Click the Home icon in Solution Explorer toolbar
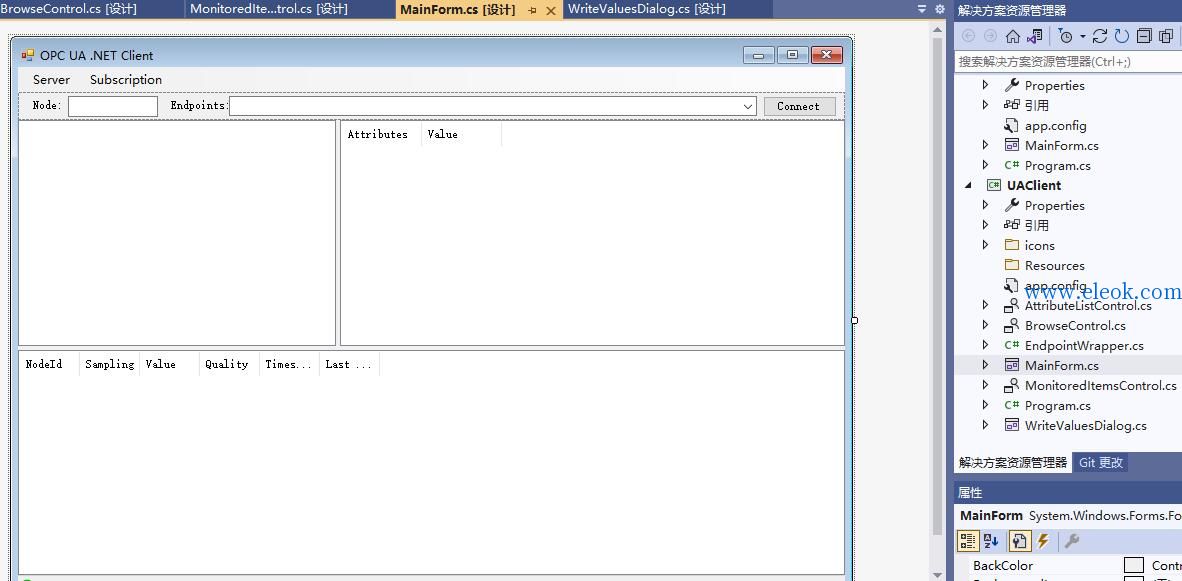 (1012, 36)
